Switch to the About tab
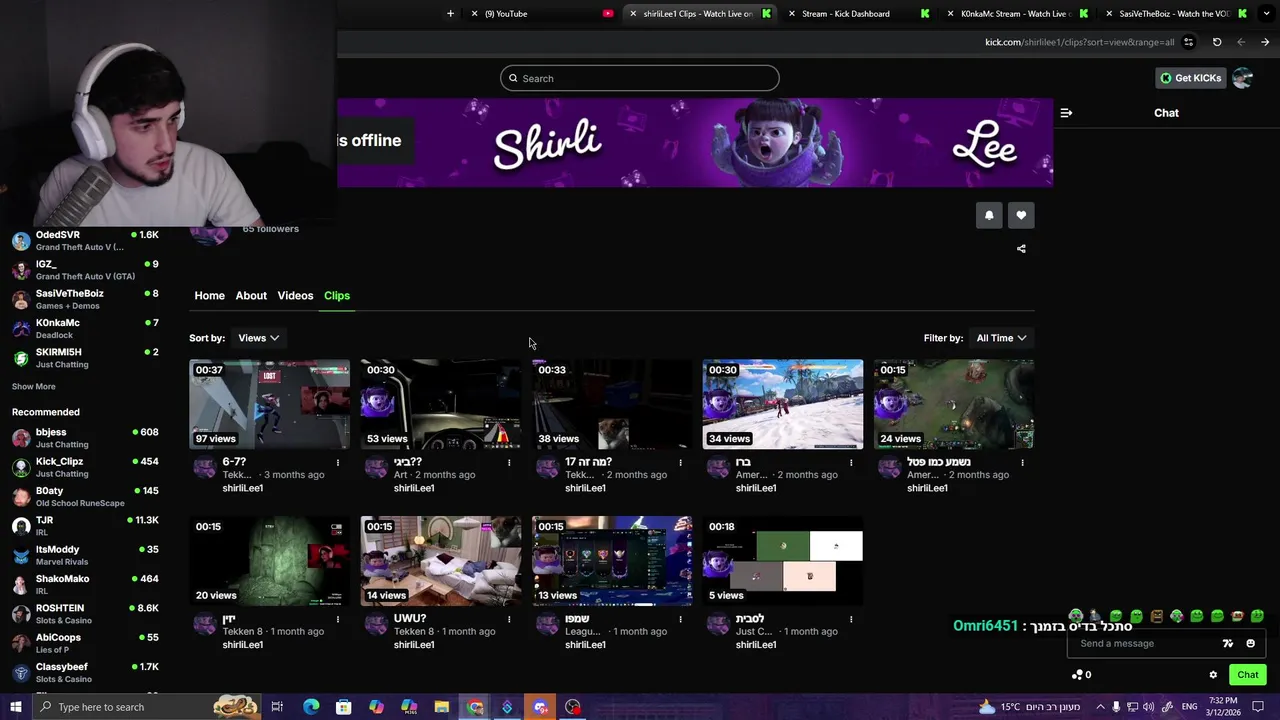 [251, 296]
